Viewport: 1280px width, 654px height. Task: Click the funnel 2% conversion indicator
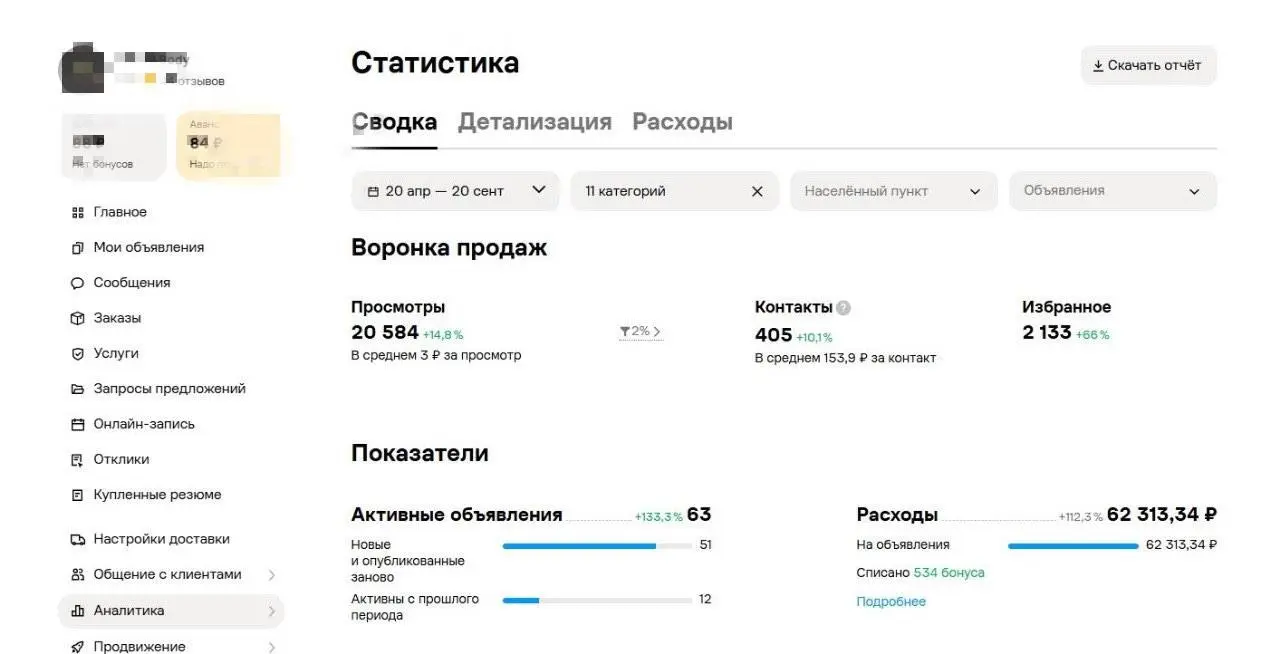(x=641, y=331)
